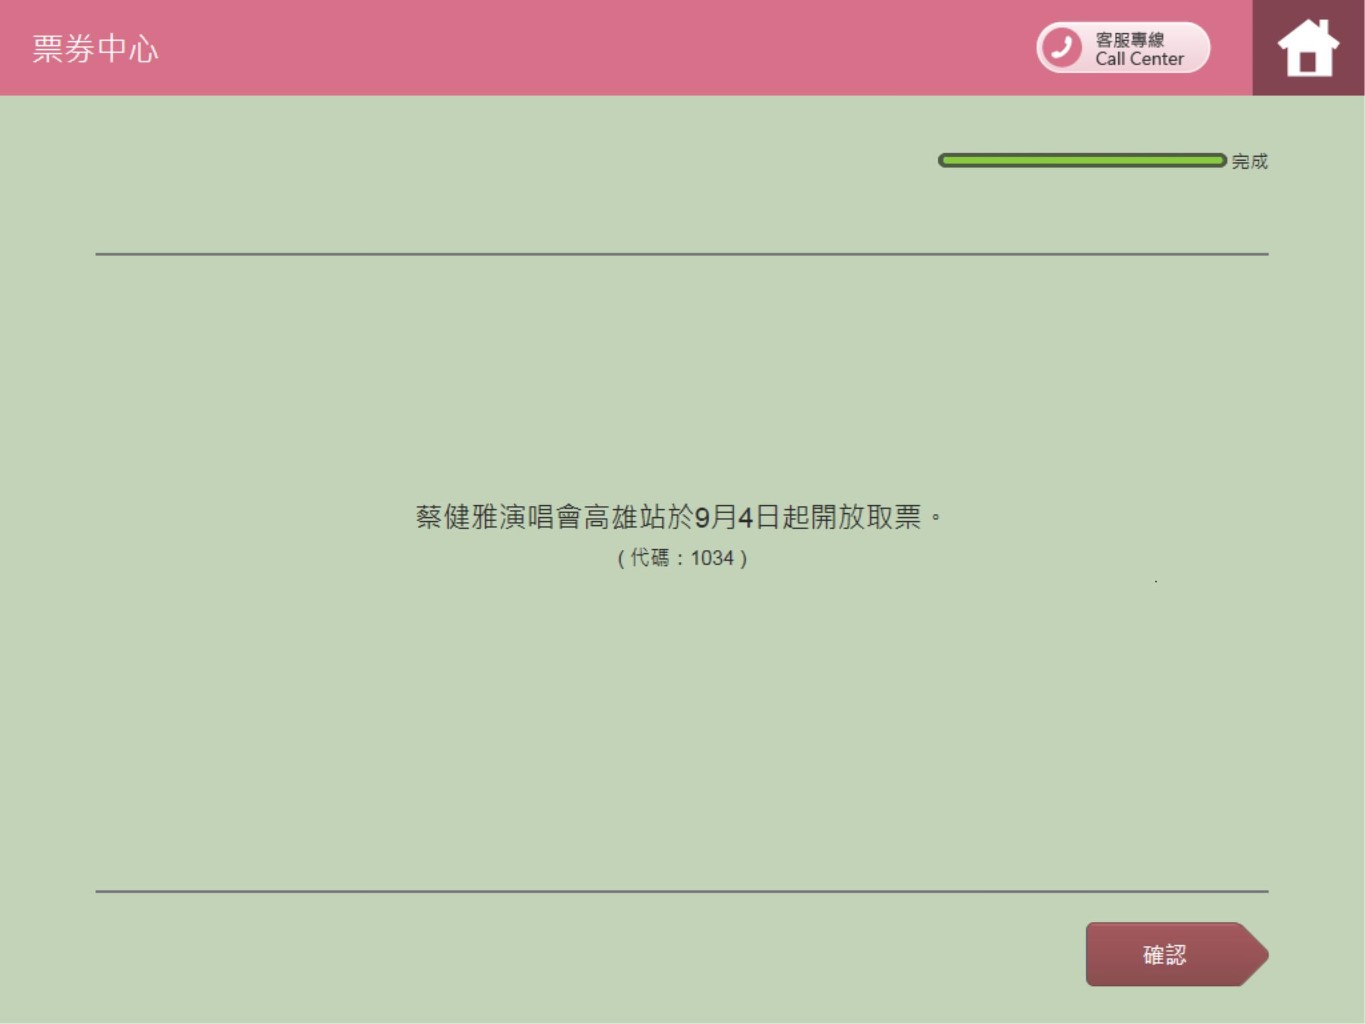Image resolution: width=1365 pixels, height=1024 pixels.
Task: Confirm with the 確認 button
Action: (1176, 954)
